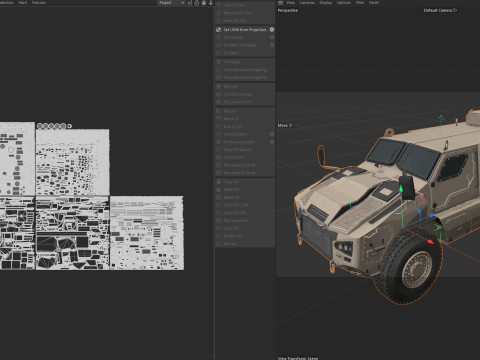Select Stop Interactive Mapping

pyautogui.click(x=245, y=77)
